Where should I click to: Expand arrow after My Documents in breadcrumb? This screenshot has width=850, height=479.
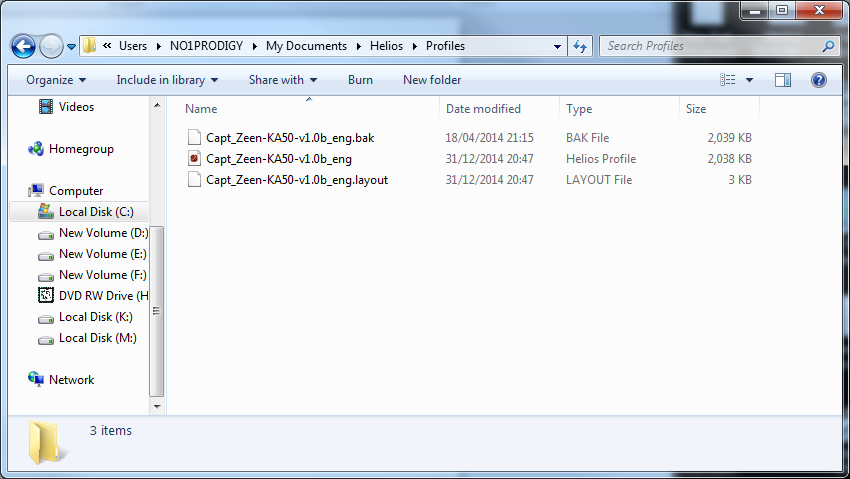(358, 47)
